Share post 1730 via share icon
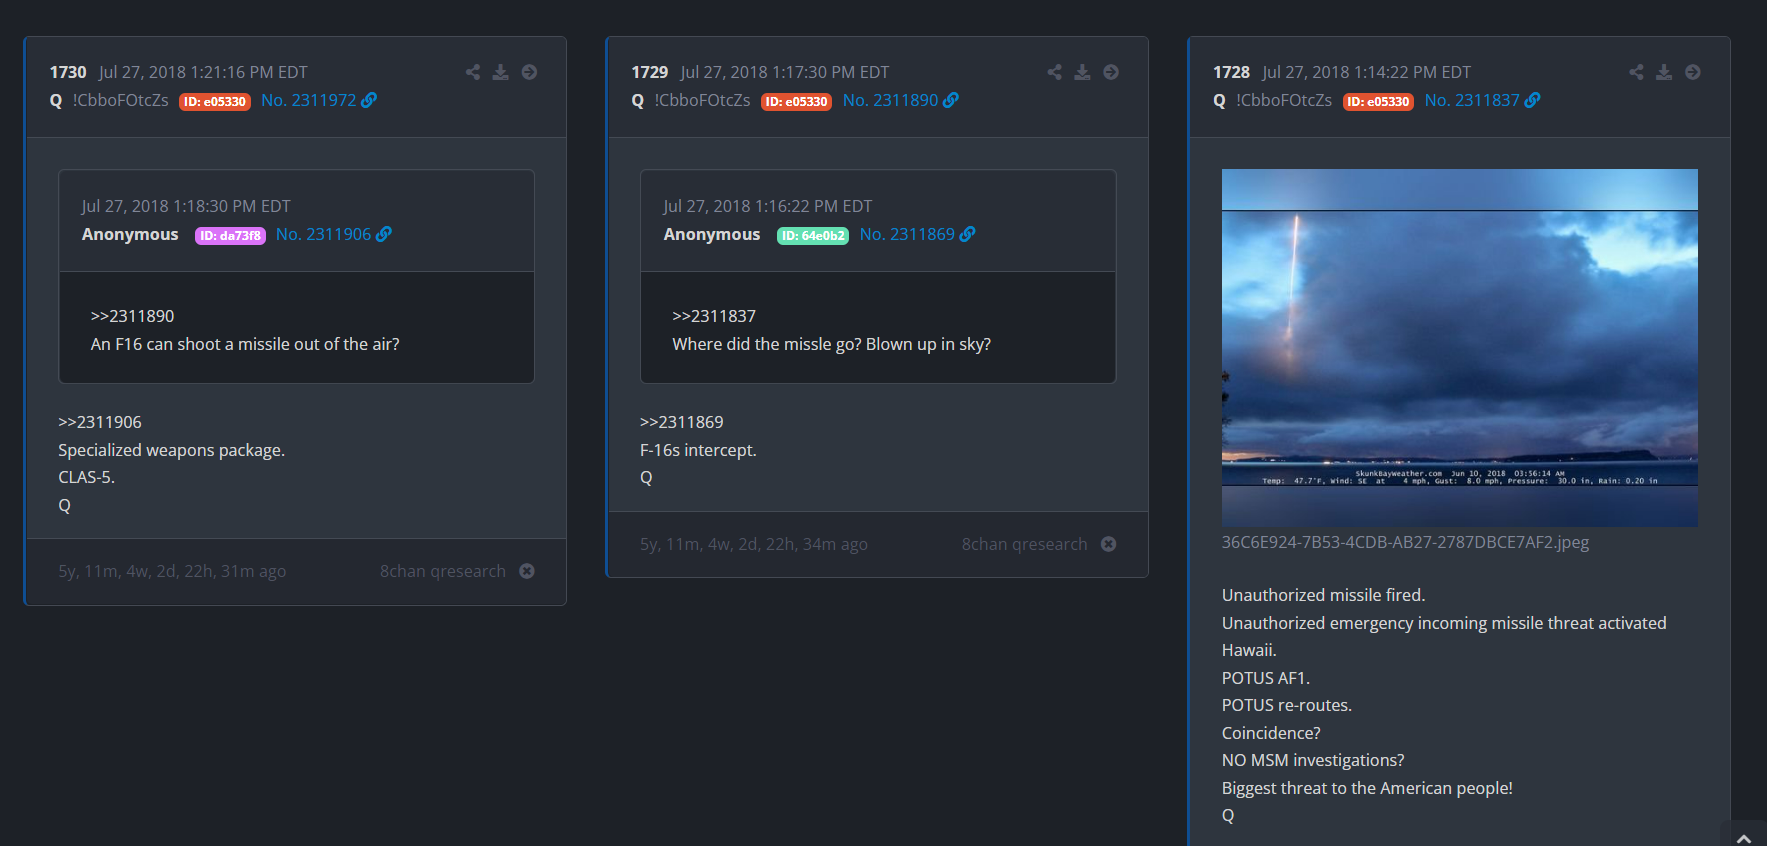This screenshot has width=1767, height=846. tap(473, 72)
